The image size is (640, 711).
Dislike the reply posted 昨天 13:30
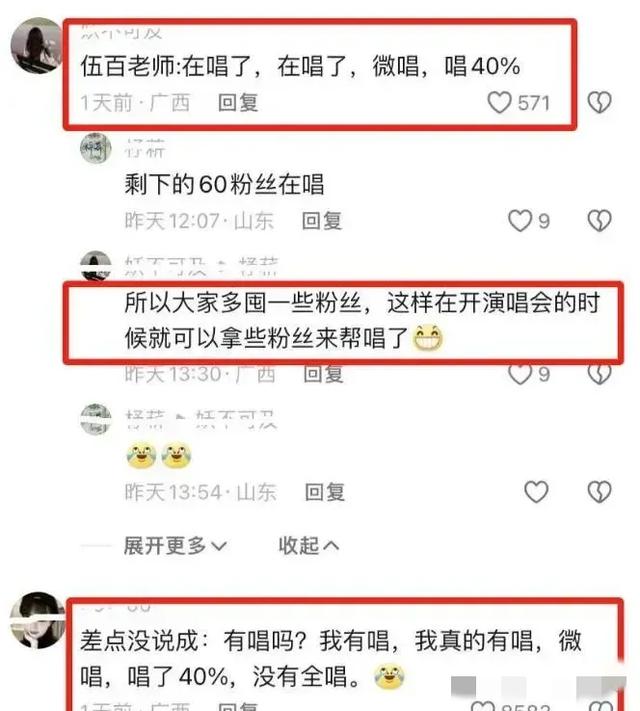600,375
